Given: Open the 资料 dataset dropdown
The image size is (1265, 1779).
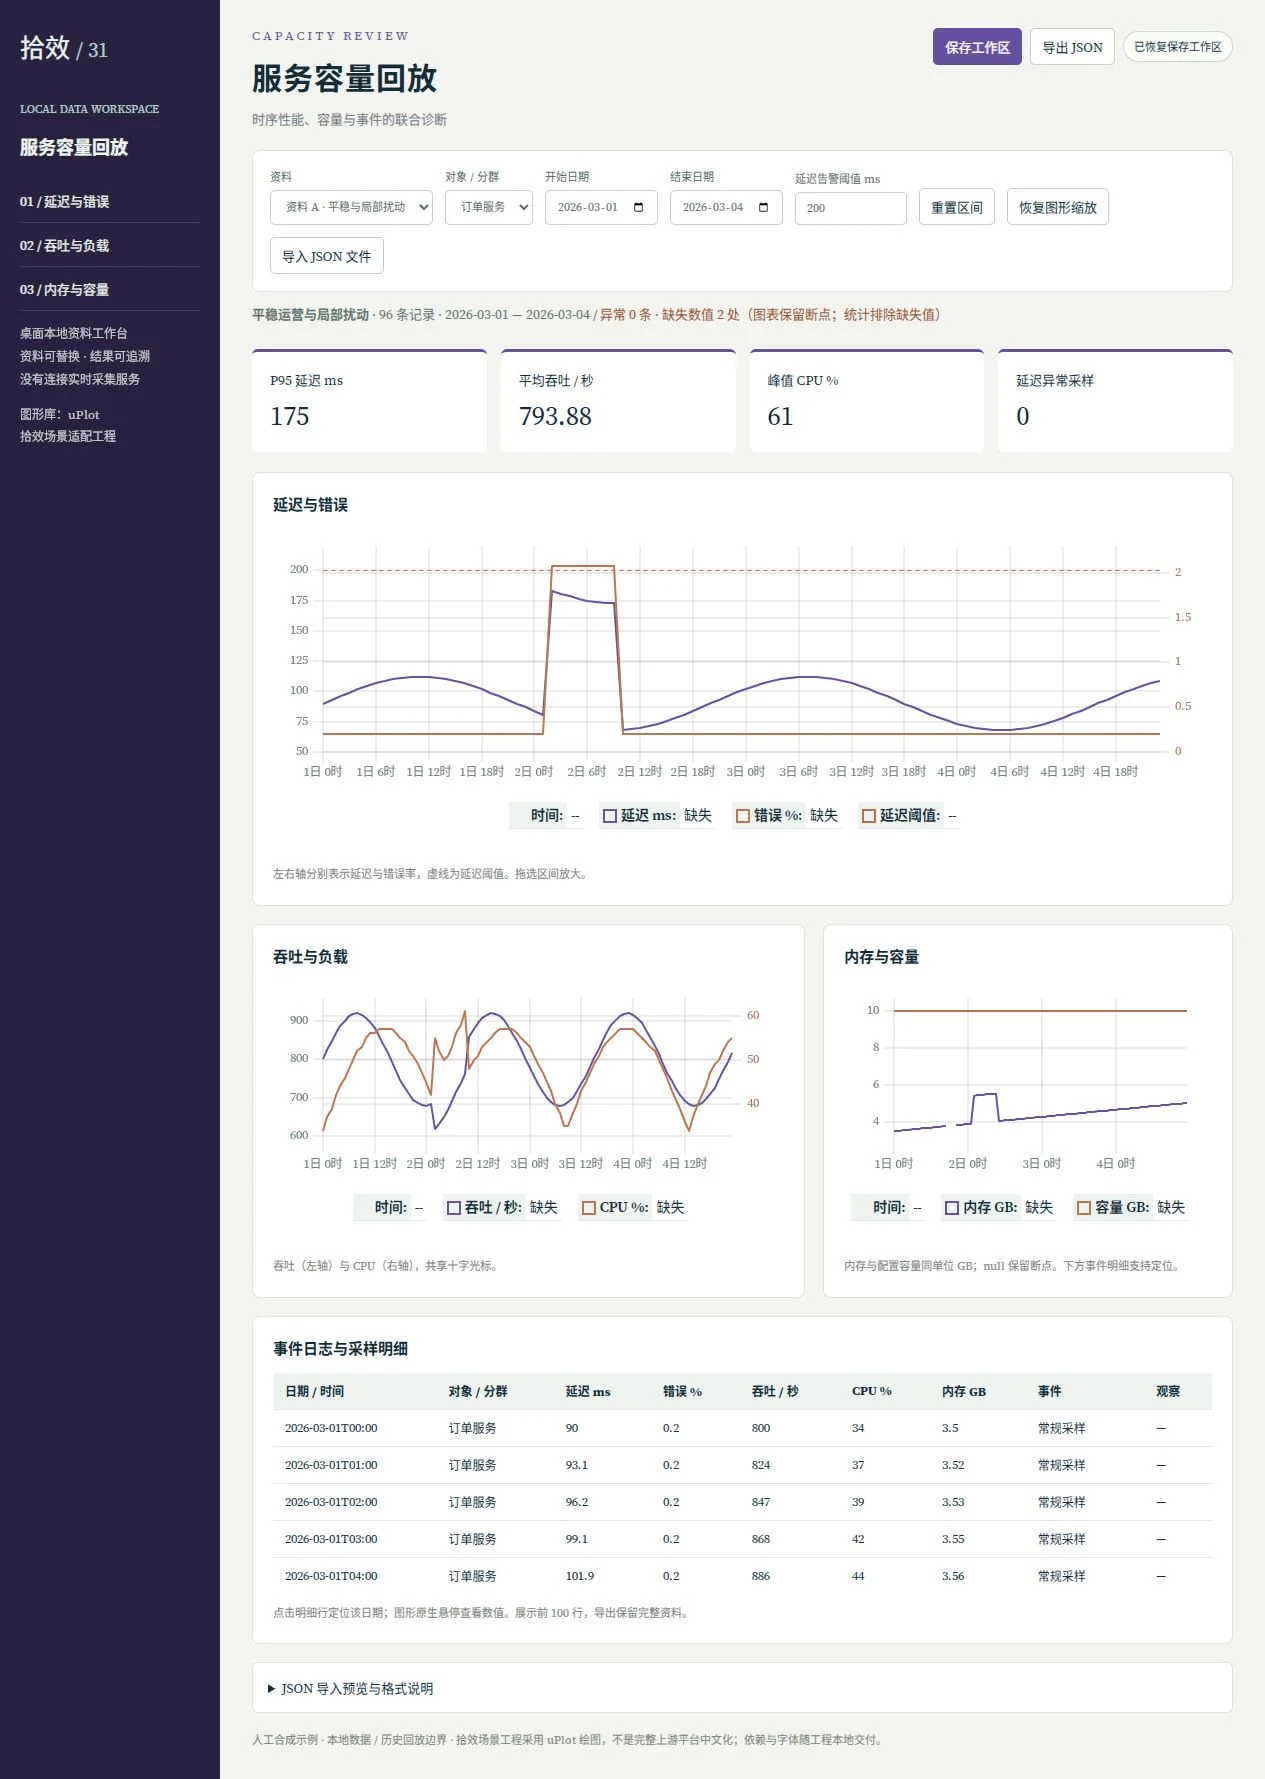Looking at the screenshot, I should (351, 207).
